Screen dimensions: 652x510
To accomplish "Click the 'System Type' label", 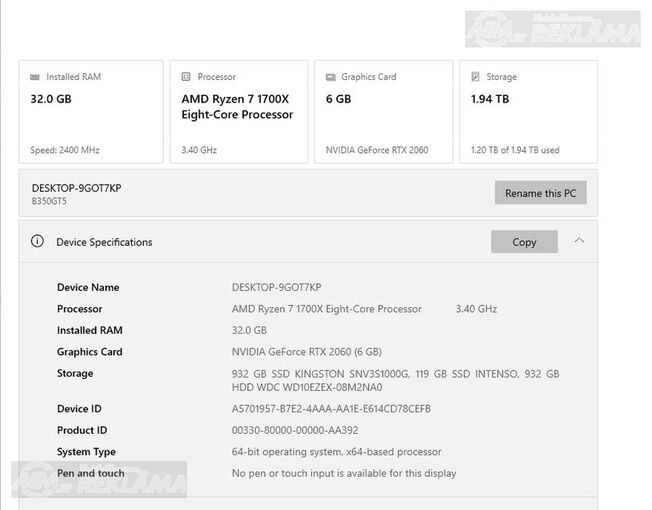I will [x=86, y=452].
